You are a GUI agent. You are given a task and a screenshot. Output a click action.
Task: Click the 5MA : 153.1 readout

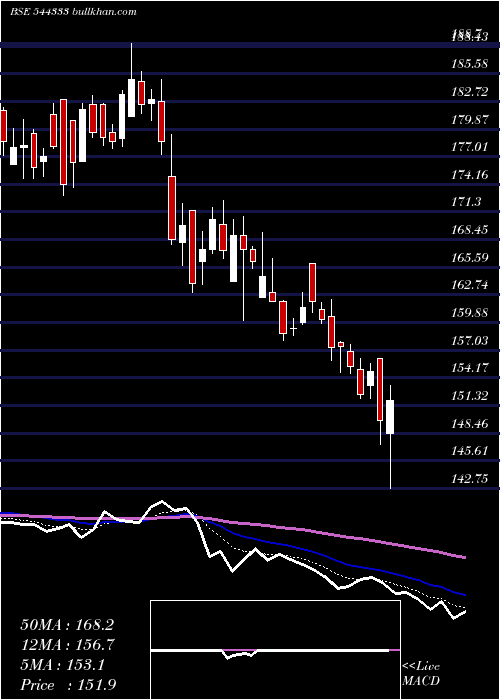(62, 665)
